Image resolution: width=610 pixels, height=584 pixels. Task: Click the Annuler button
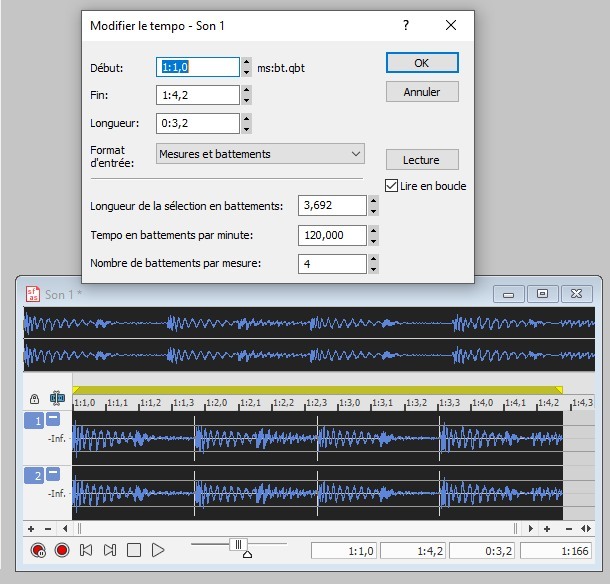pyautogui.click(x=422, y=92)
